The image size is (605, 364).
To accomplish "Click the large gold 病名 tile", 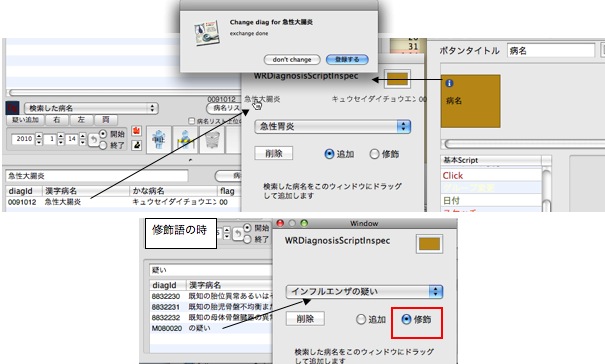I will pos(471,101).
